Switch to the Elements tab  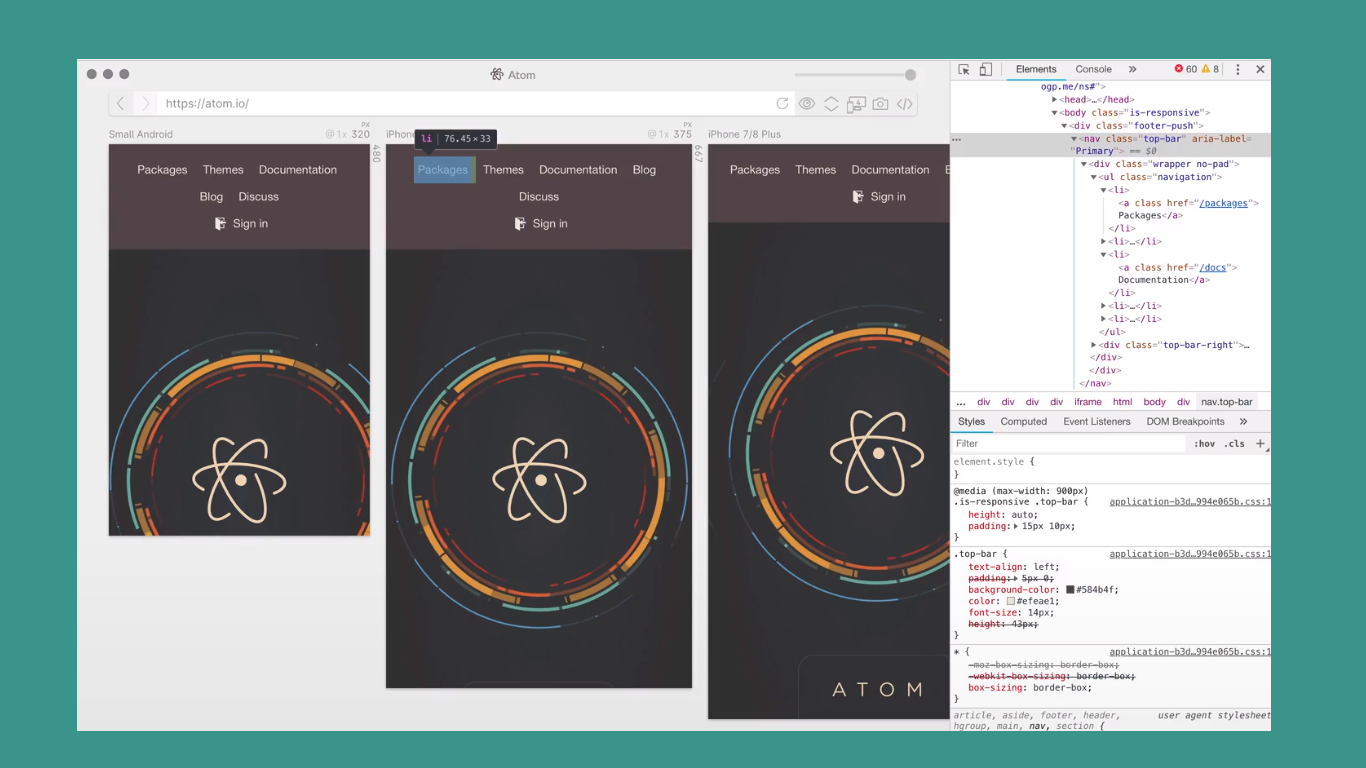click(1036, 70)
